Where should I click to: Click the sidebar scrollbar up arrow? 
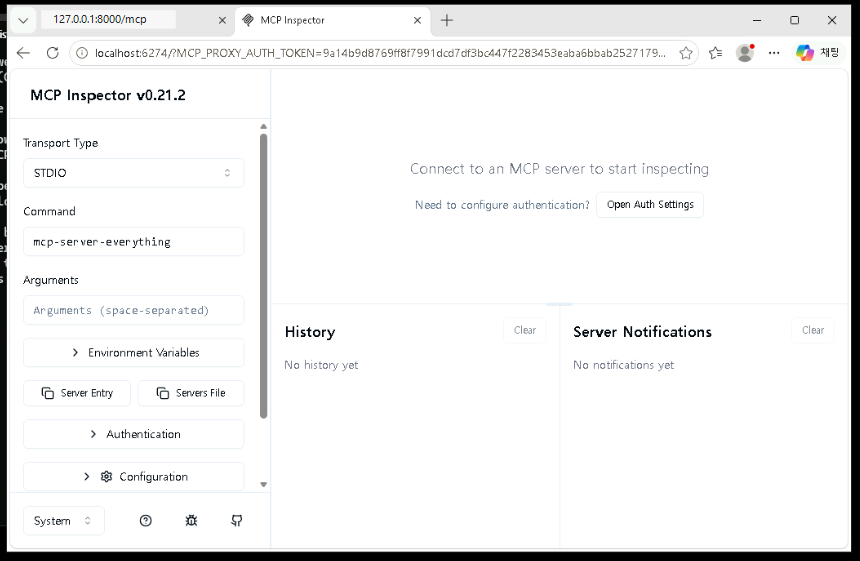(x=263, y=127)
